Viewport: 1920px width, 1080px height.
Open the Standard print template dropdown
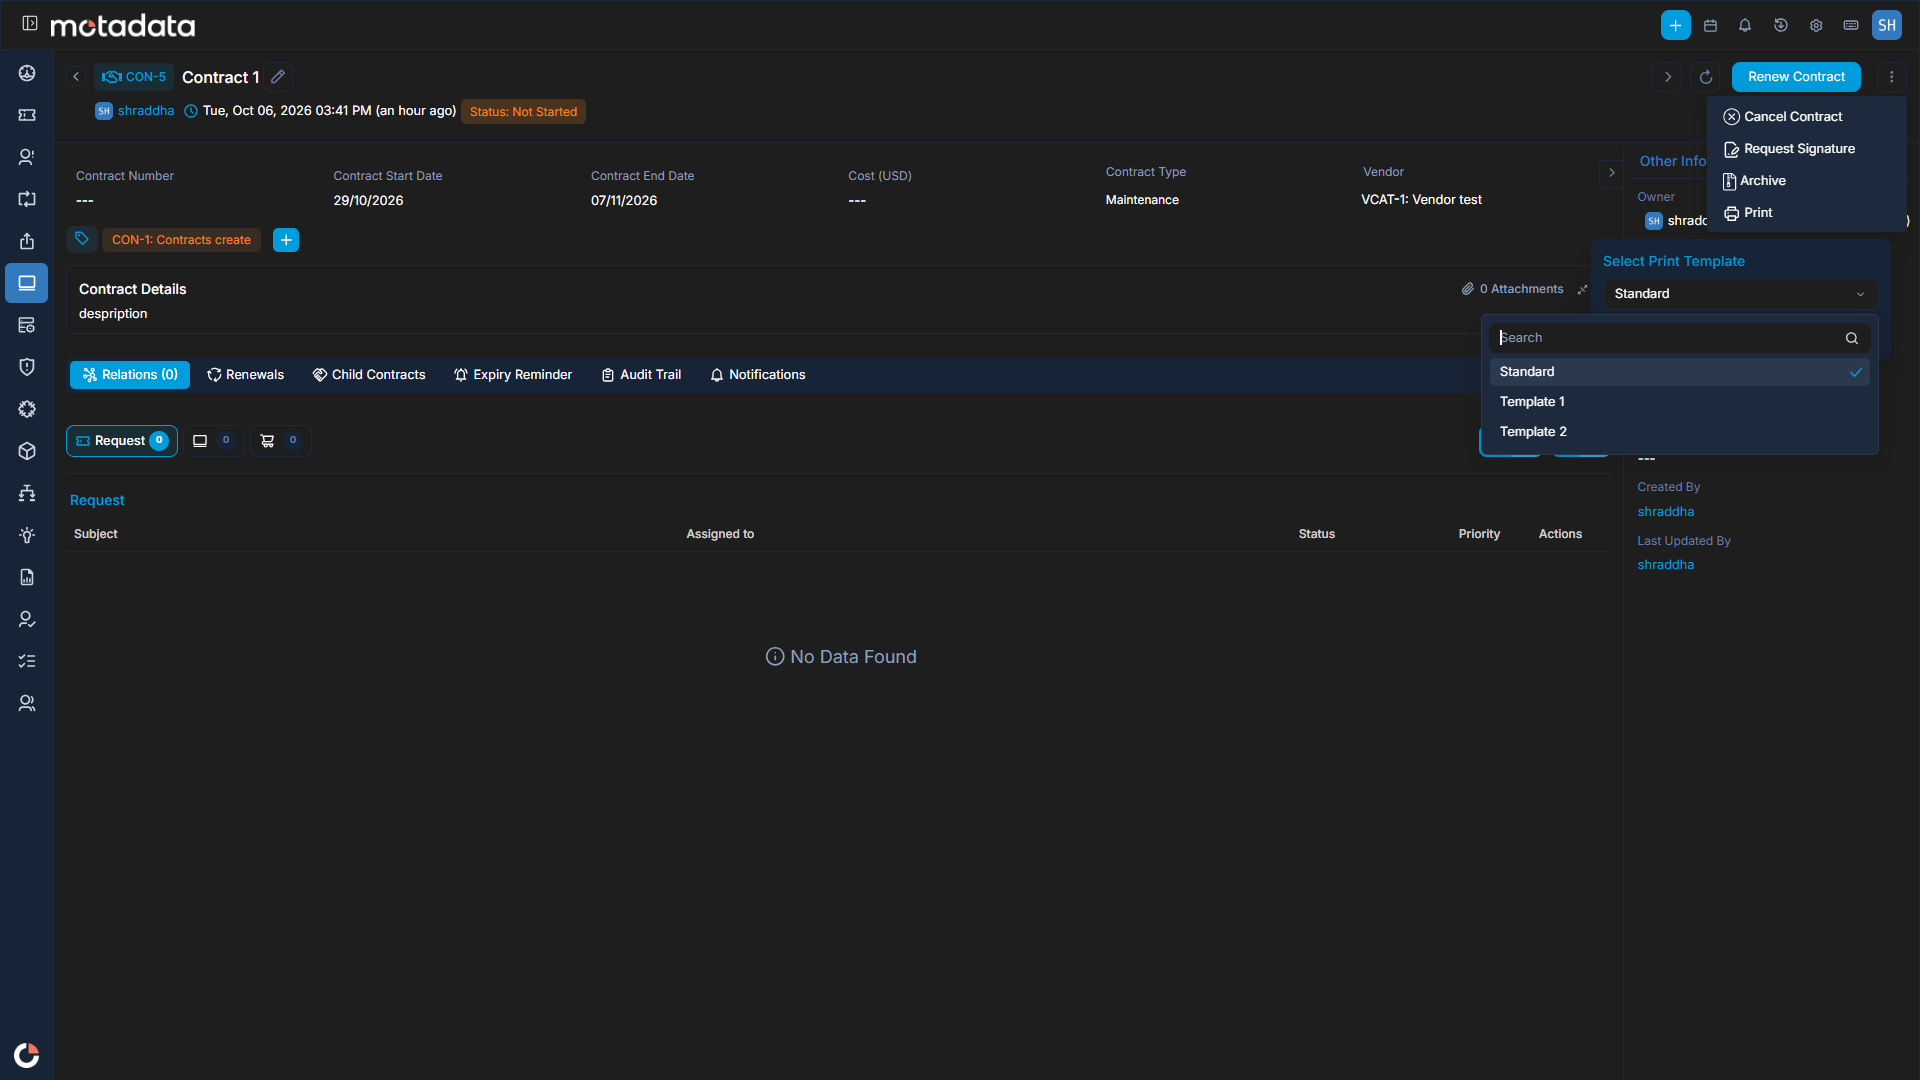(x=1740, y=294)
